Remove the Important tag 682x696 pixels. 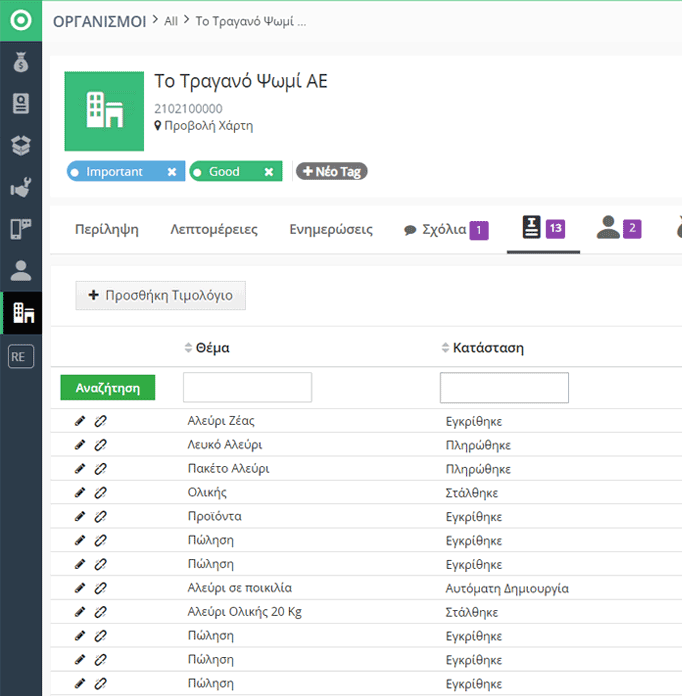[x=172, y=172]
